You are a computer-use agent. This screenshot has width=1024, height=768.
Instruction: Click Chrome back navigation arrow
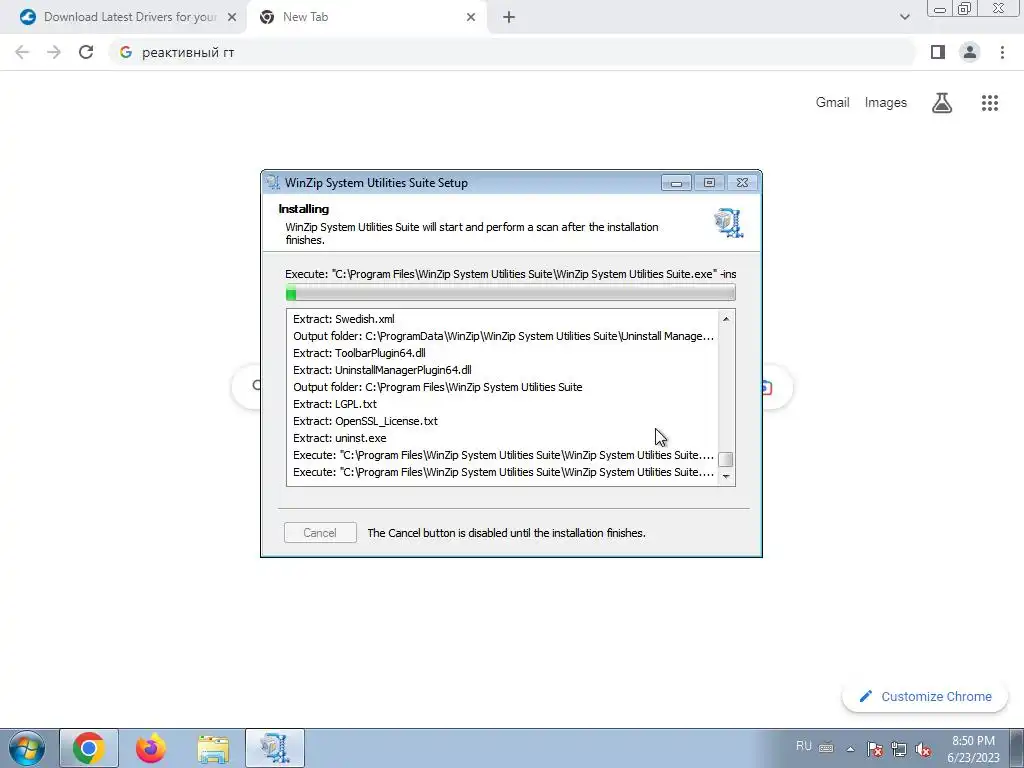[x=22, y=52]
